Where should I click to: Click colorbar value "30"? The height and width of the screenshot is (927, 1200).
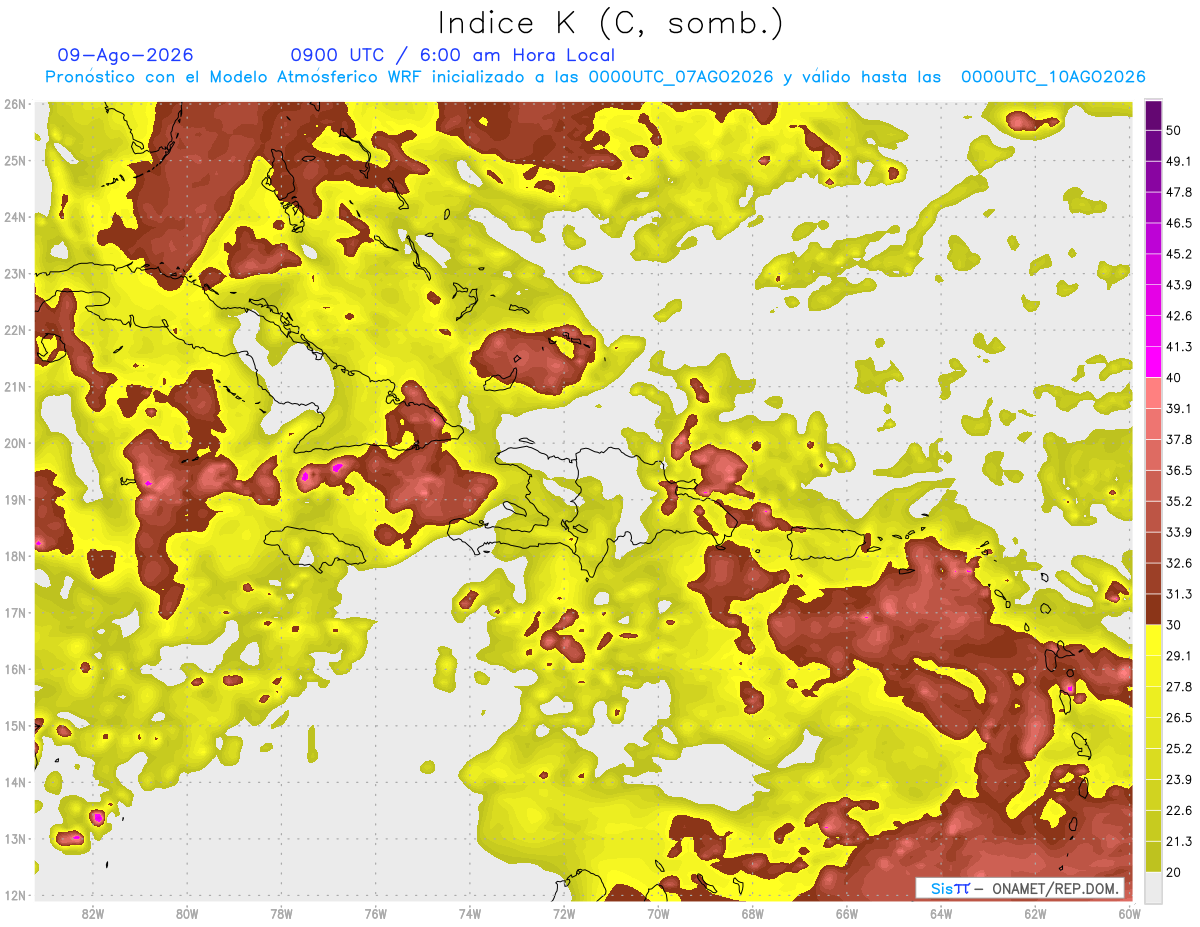point(1175,625)
